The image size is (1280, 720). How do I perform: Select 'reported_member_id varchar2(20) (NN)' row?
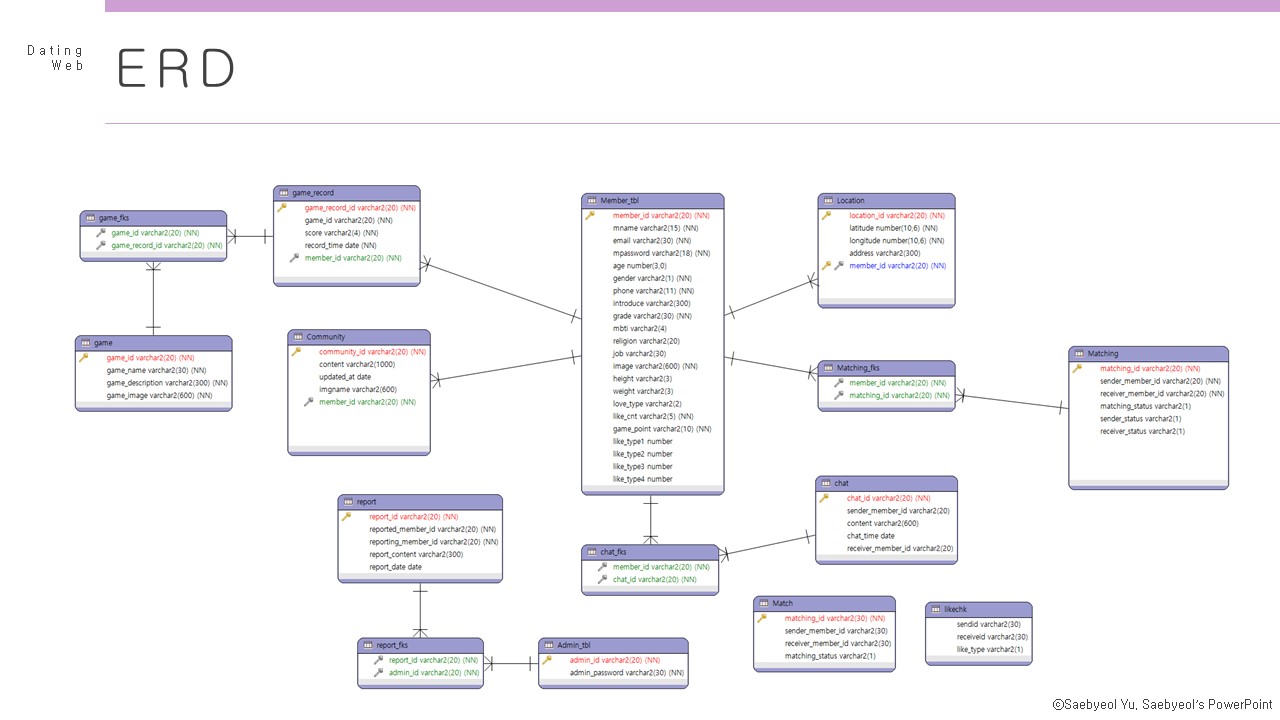click(433, 529)
